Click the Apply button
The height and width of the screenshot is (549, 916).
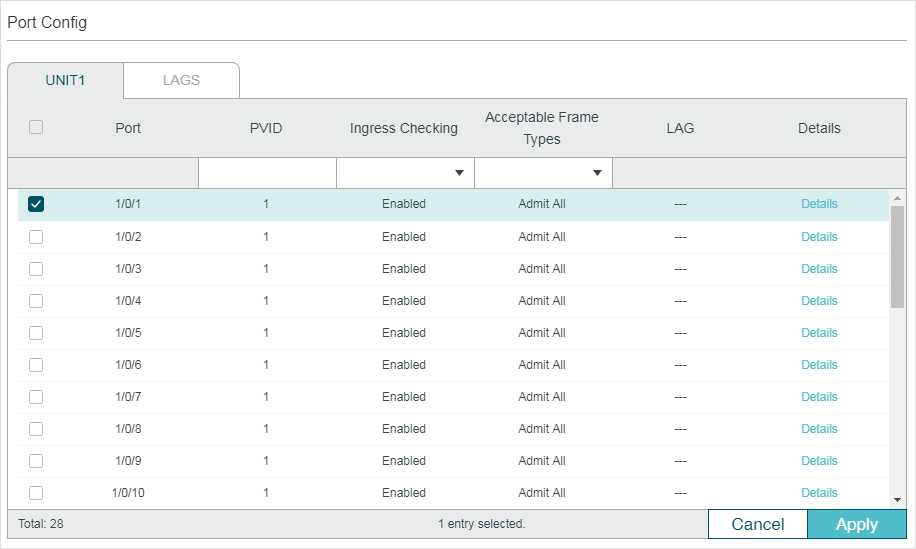857,524
